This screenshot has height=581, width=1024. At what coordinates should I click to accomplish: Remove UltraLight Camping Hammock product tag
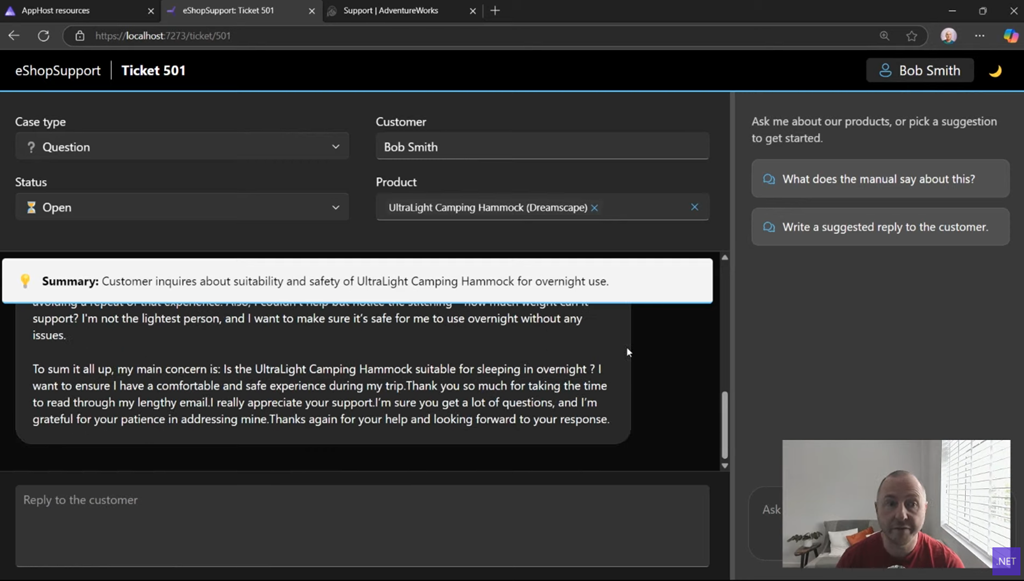click(x=594, y=208)
